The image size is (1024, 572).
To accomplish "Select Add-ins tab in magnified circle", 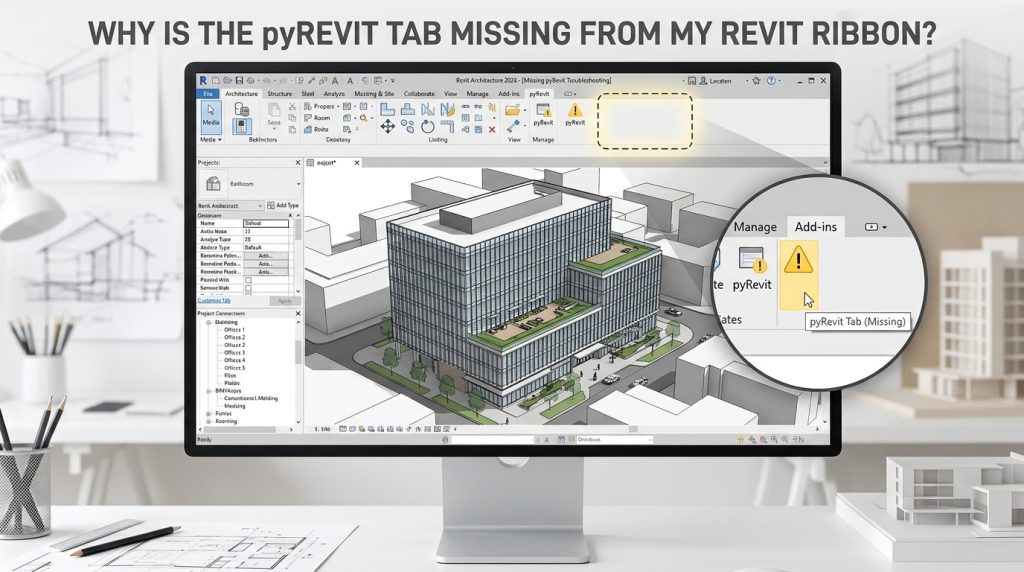I will click(816, 227).
